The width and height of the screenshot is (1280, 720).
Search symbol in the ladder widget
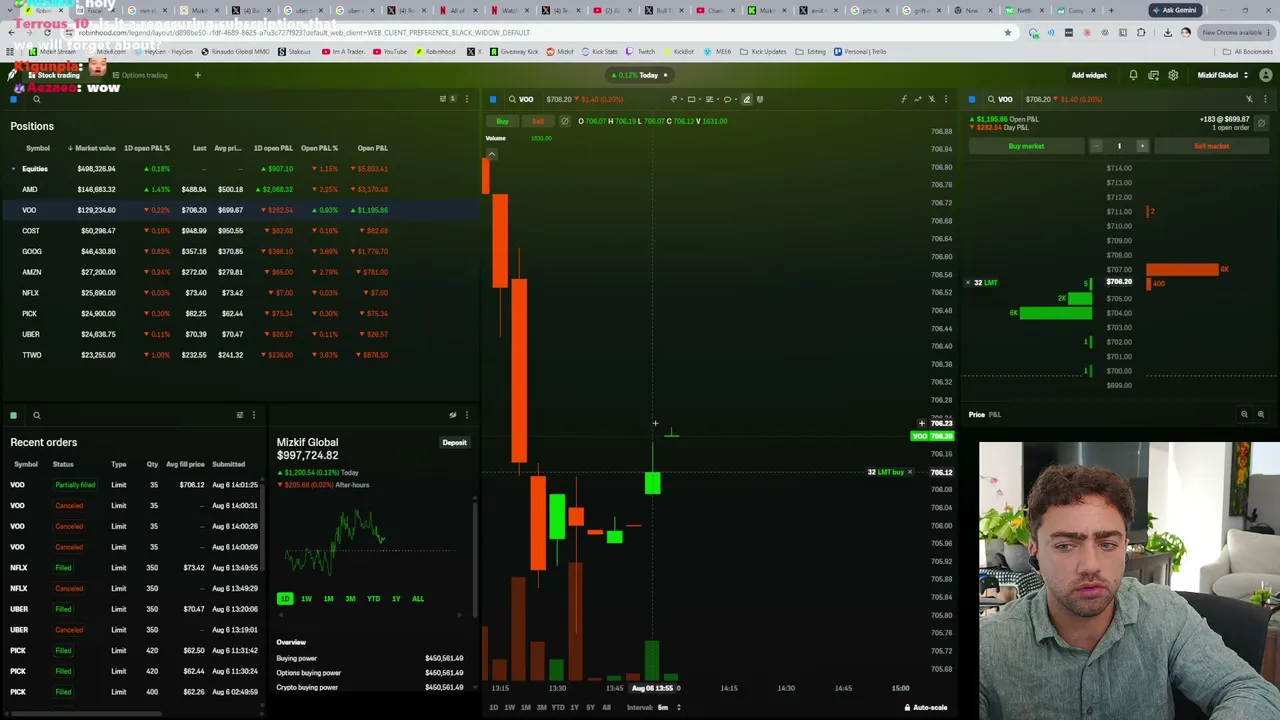(x=991, y=99)
